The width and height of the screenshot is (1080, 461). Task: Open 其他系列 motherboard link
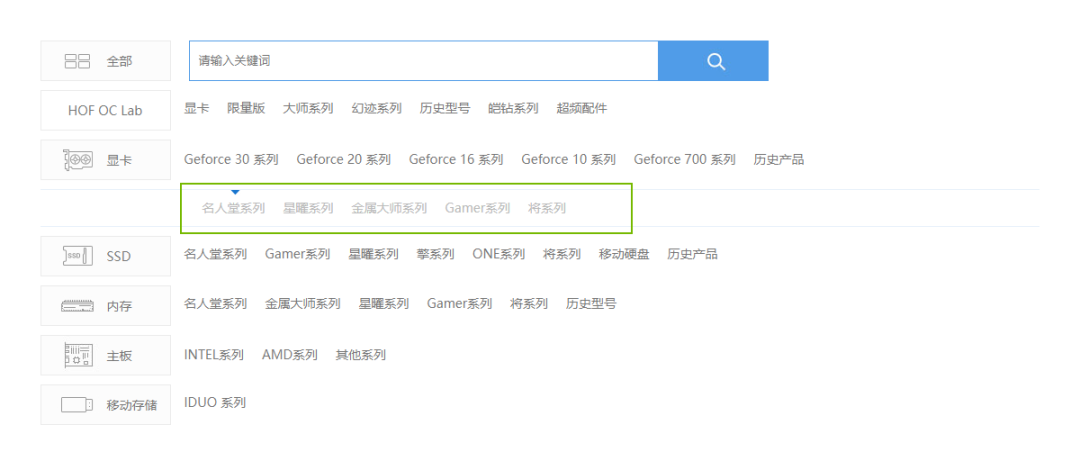click(360, 355)
